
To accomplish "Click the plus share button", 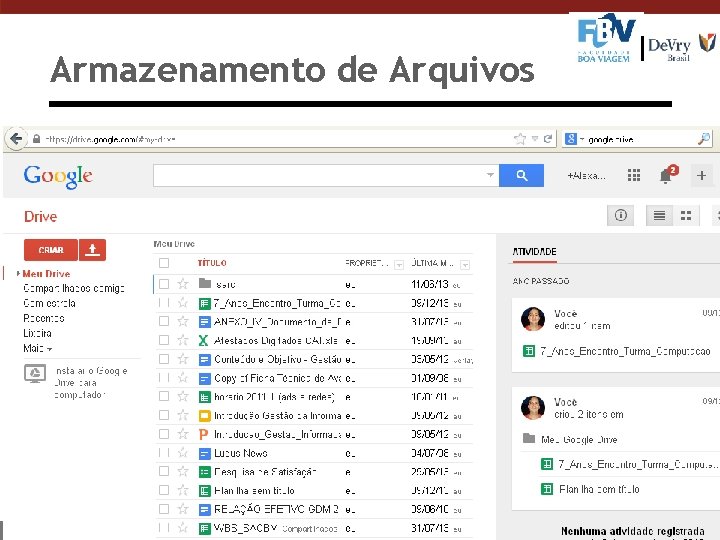I will tap(701, 175).
